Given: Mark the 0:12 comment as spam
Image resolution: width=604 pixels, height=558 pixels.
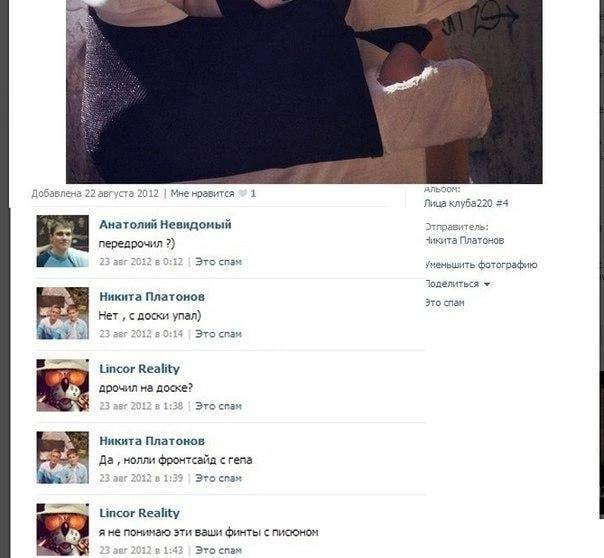Looking at the screenshot, I should (218, 262).
